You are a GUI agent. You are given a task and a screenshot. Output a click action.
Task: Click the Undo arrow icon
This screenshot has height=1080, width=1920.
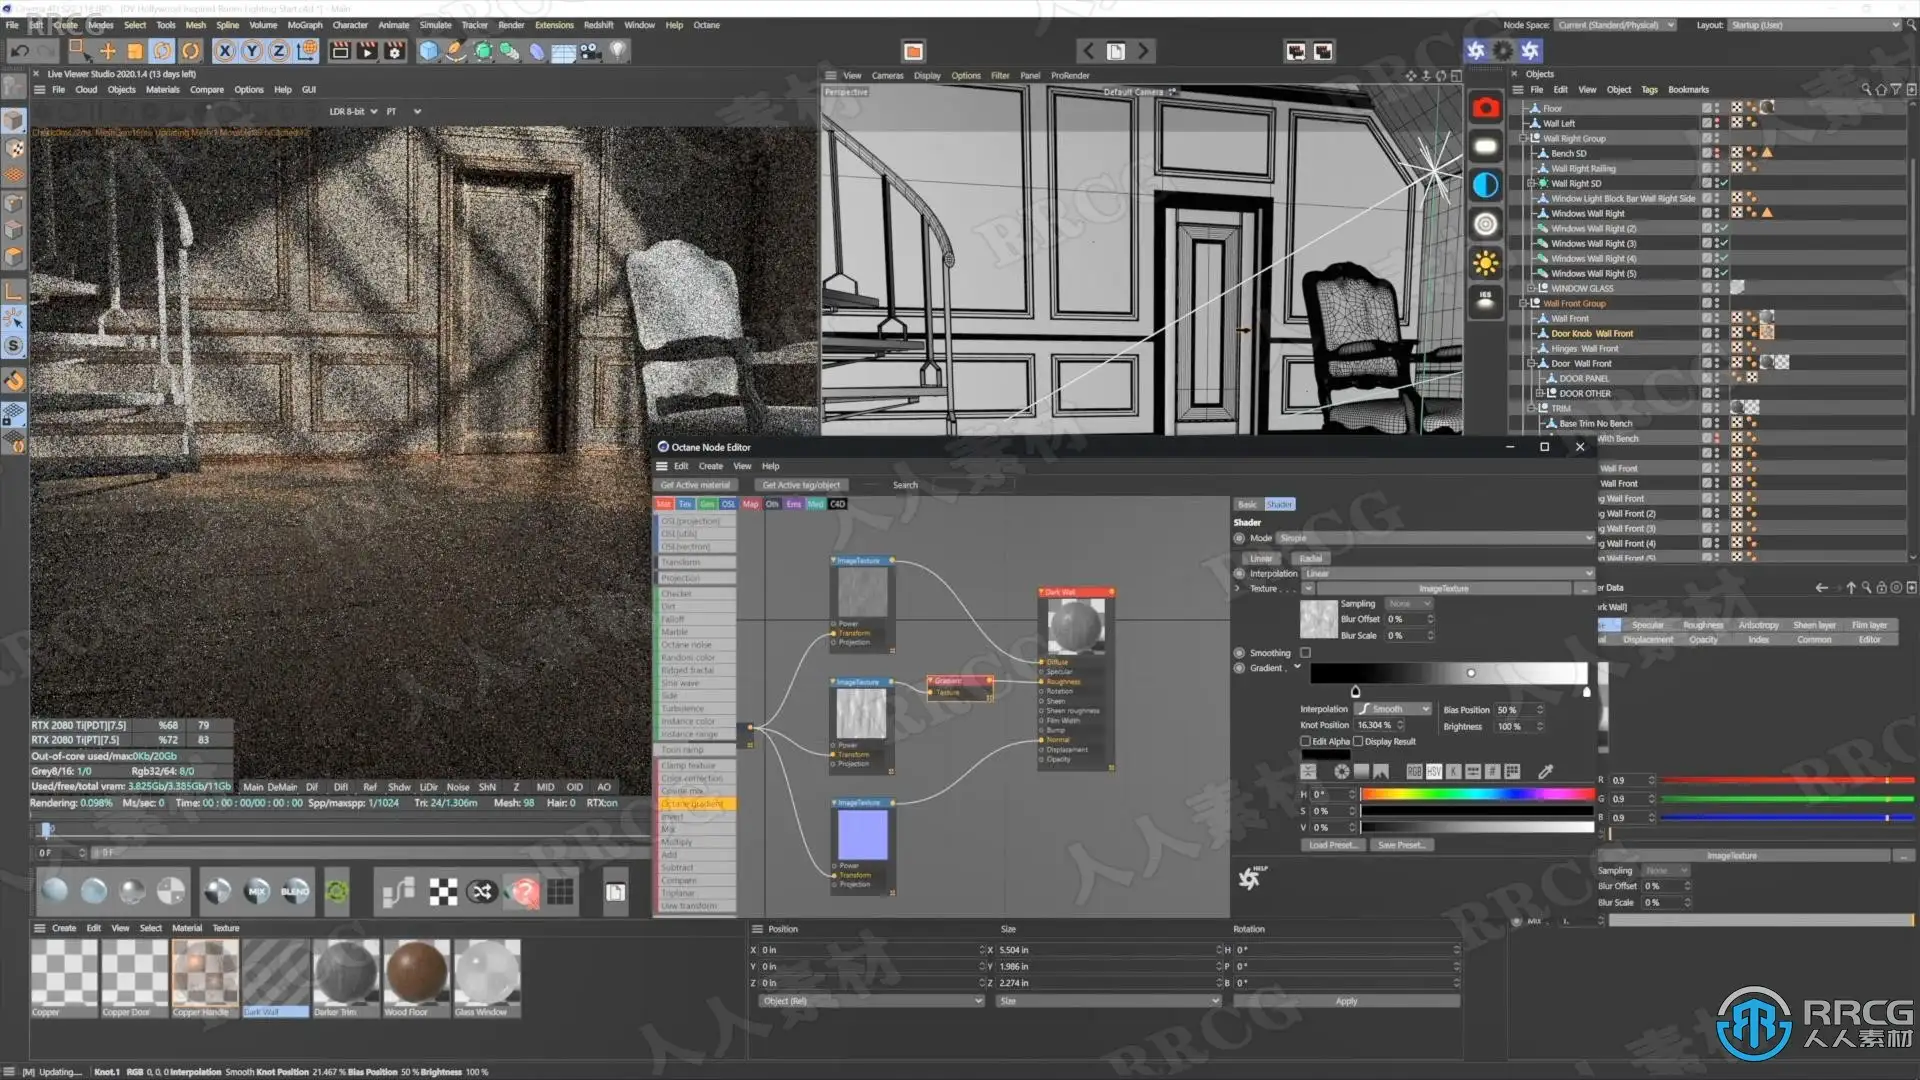pos(19,51)
